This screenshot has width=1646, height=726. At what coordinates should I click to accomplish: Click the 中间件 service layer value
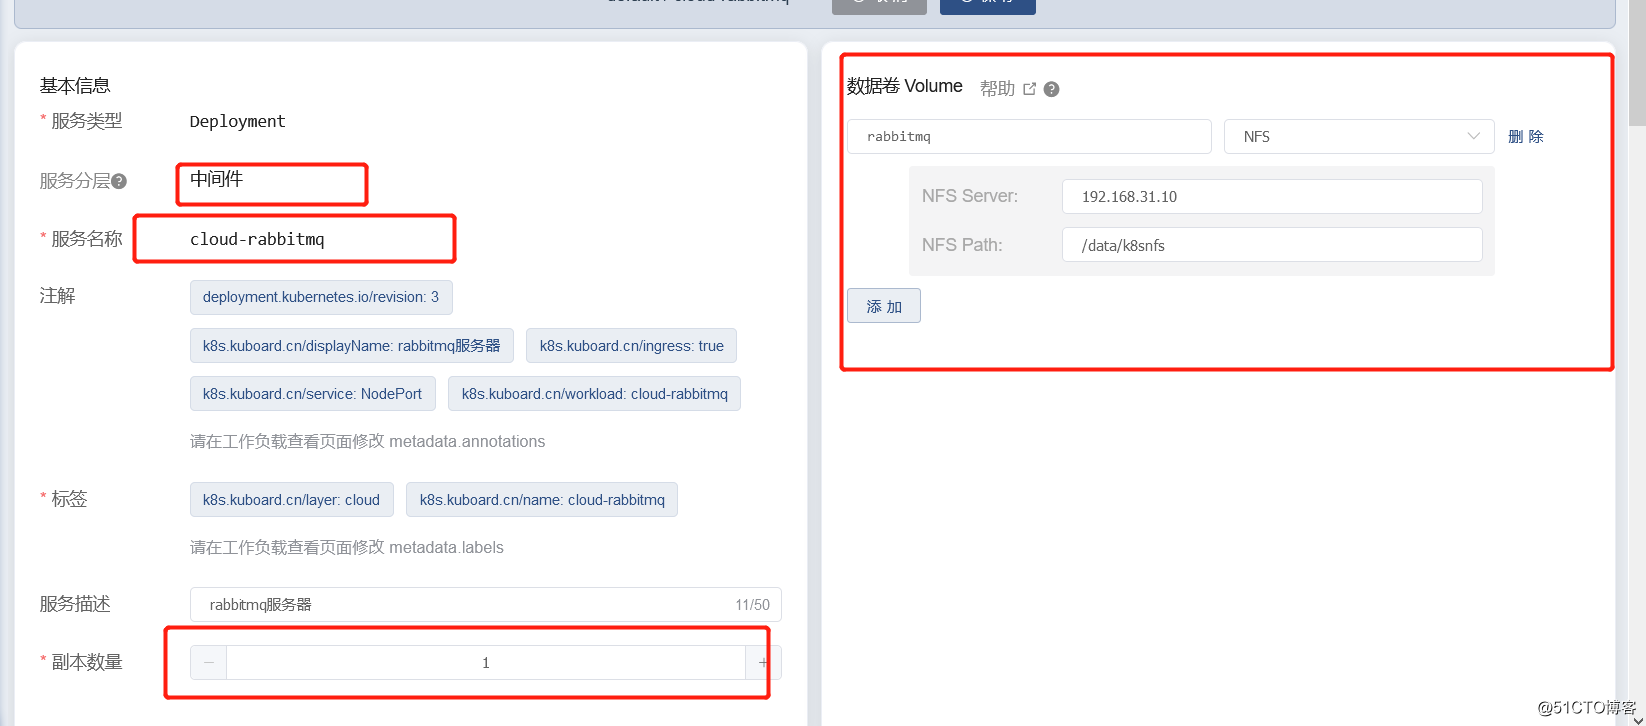(x=217, y=179)
